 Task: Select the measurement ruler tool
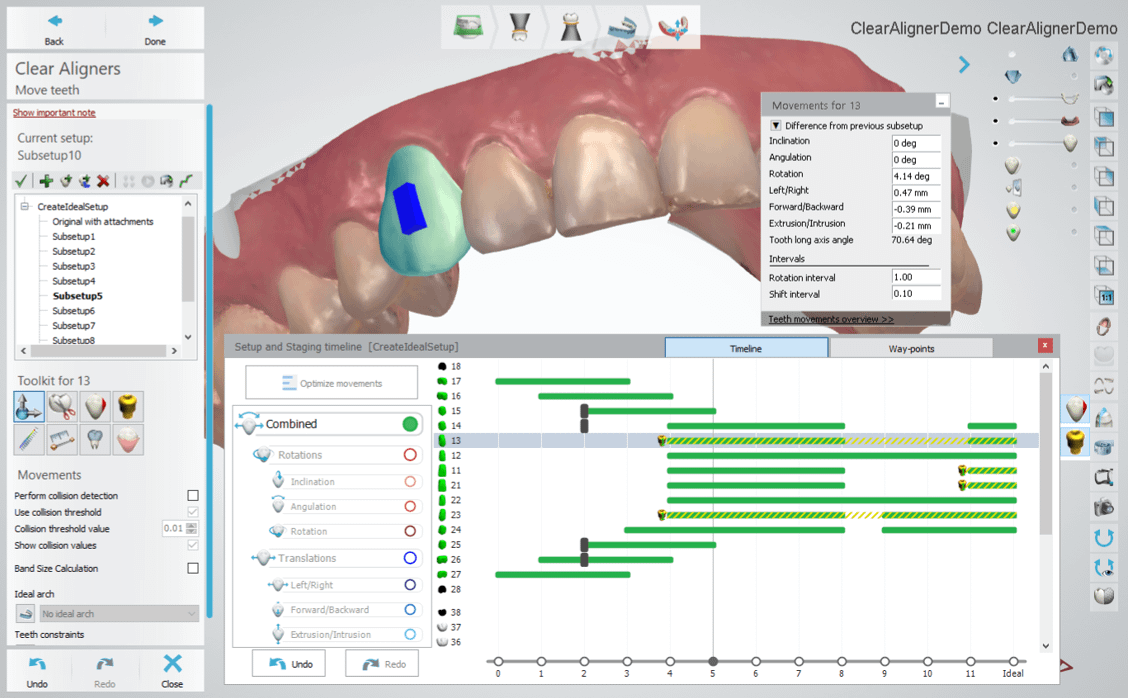(62, 439)
